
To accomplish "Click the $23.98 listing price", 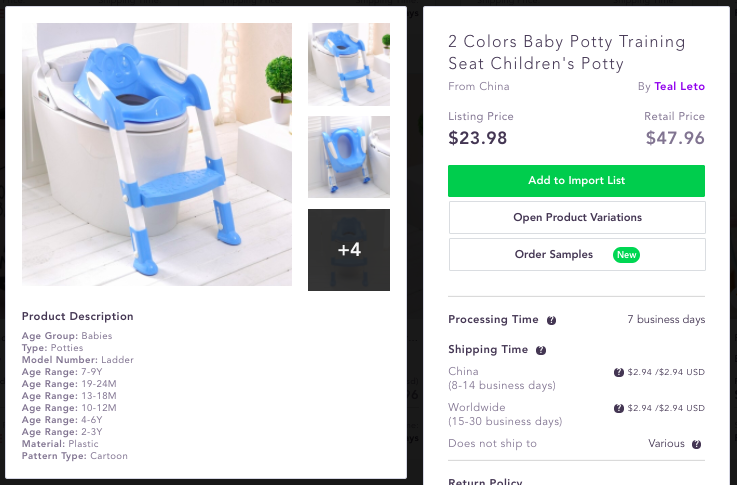I will point(478,139).
